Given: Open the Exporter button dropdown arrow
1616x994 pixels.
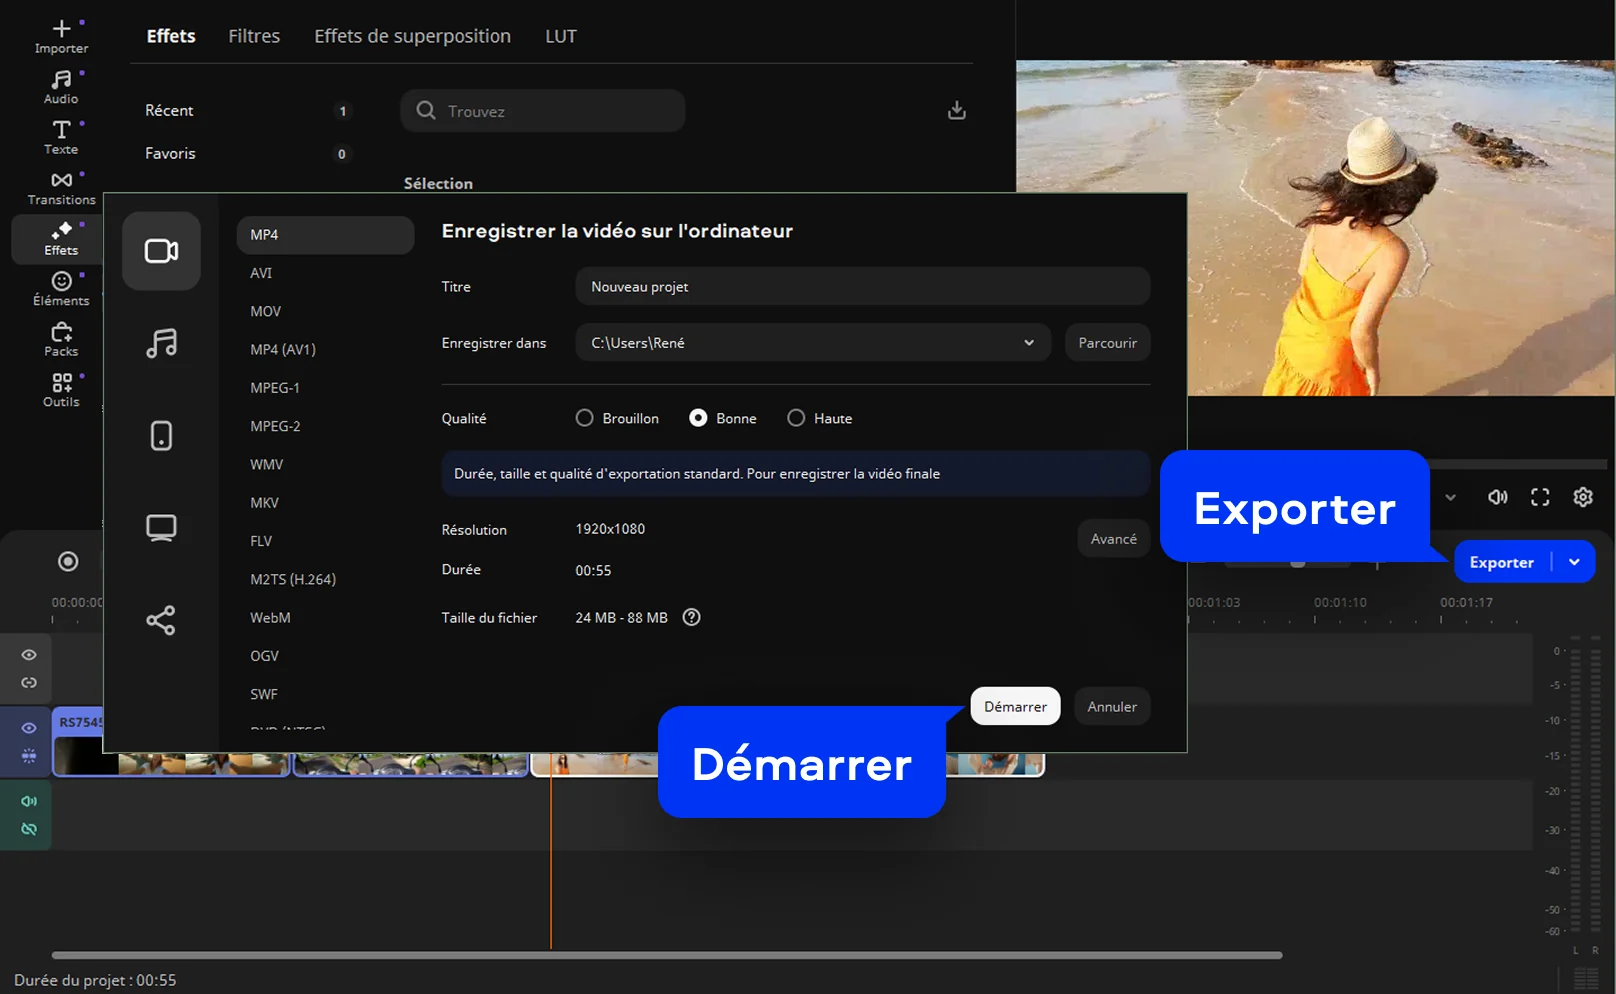Looking at the screenshot, I should pyautogui.click(x=1574, y=562).
